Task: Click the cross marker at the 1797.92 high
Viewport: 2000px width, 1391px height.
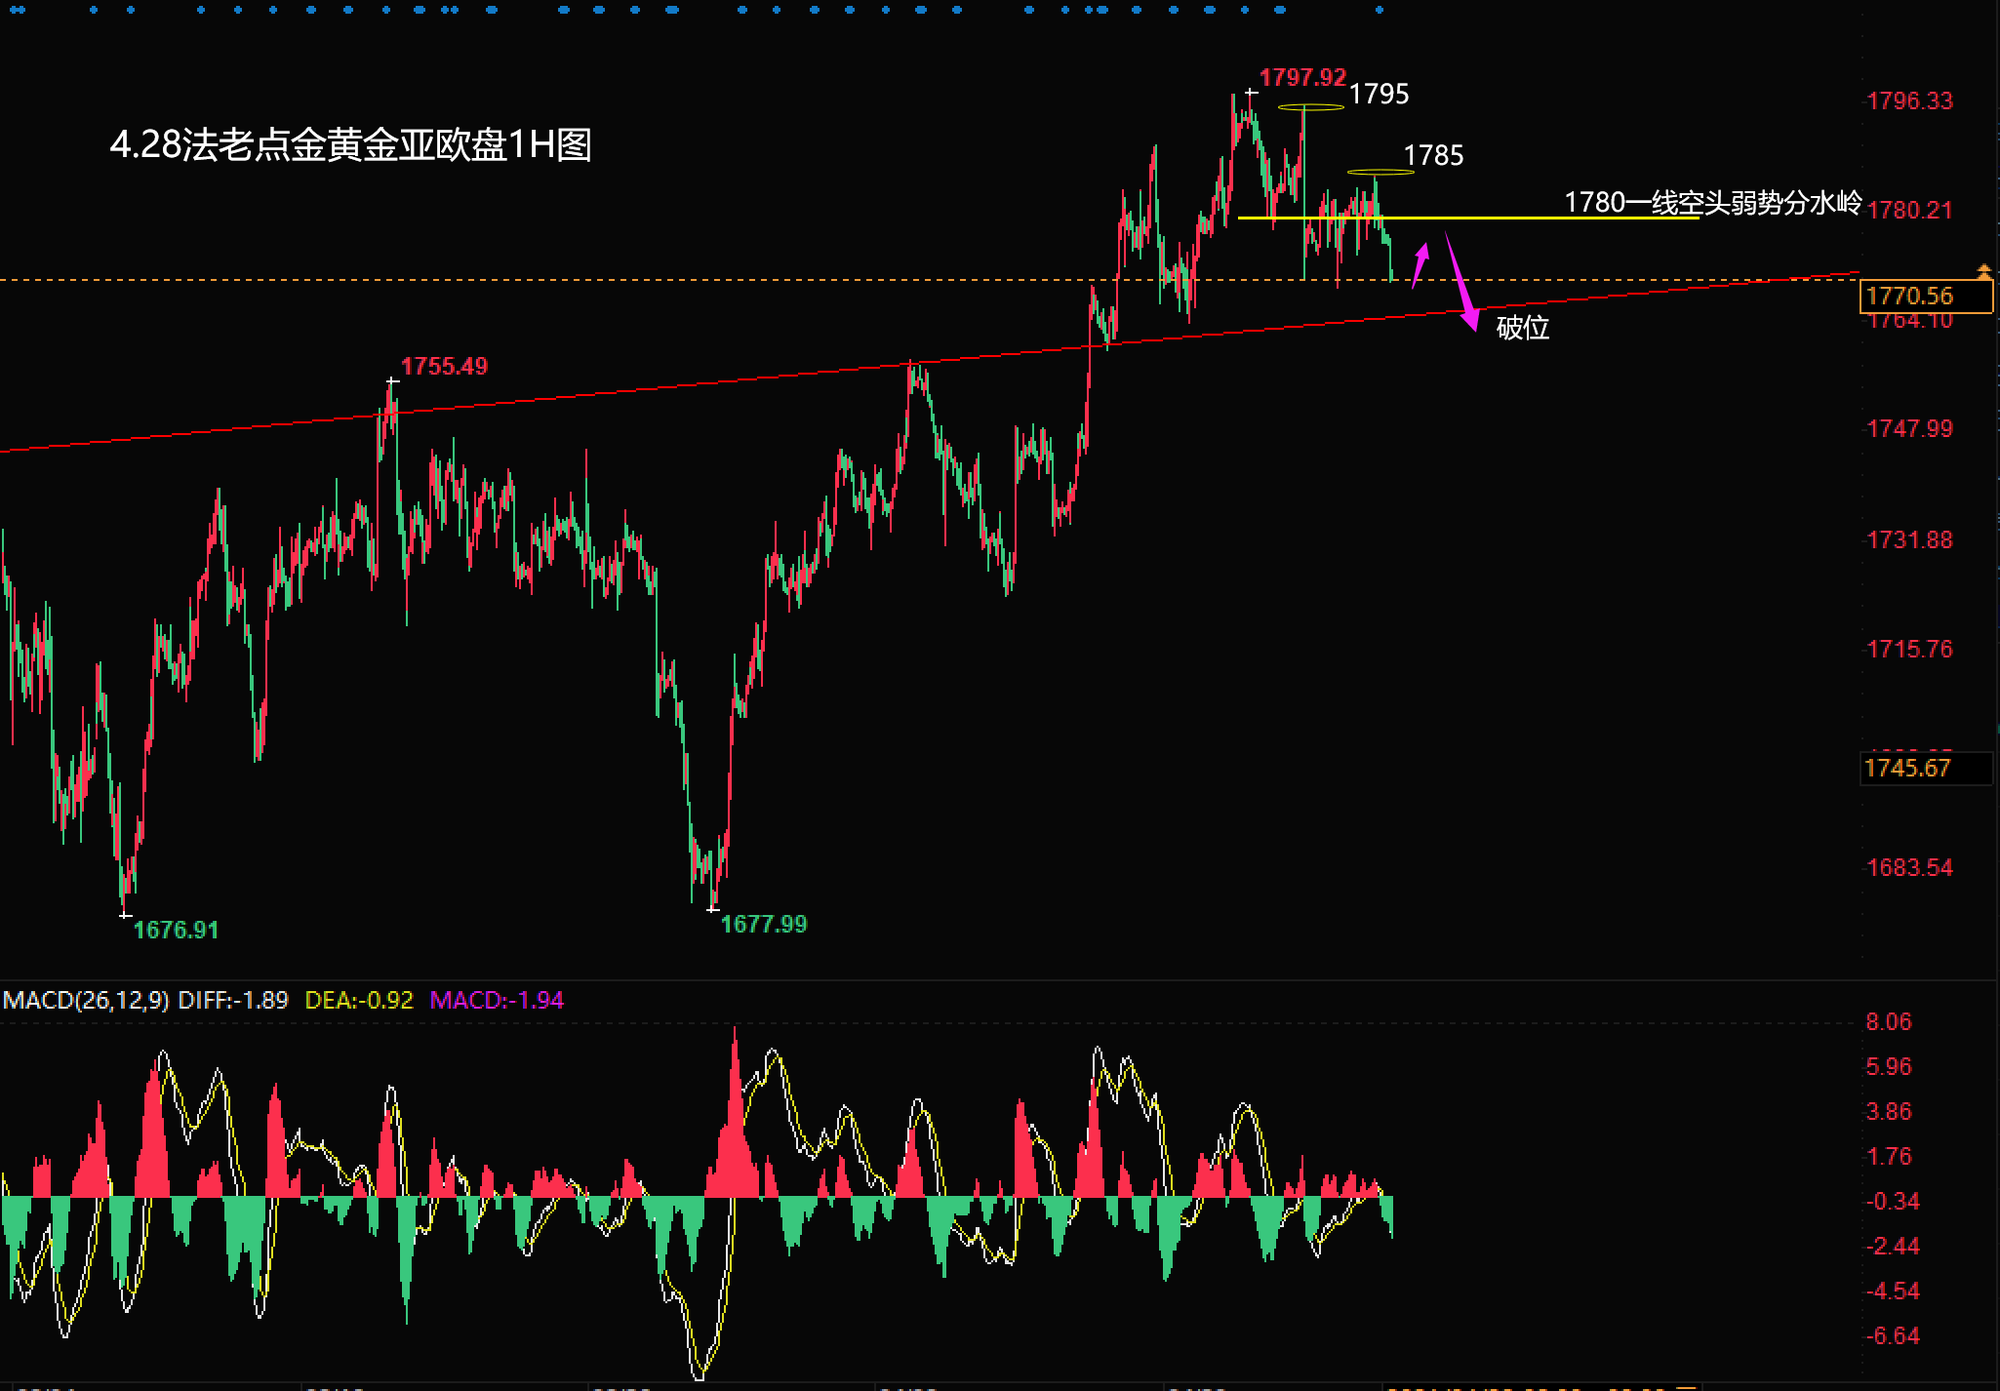Action: (1251, 93)
